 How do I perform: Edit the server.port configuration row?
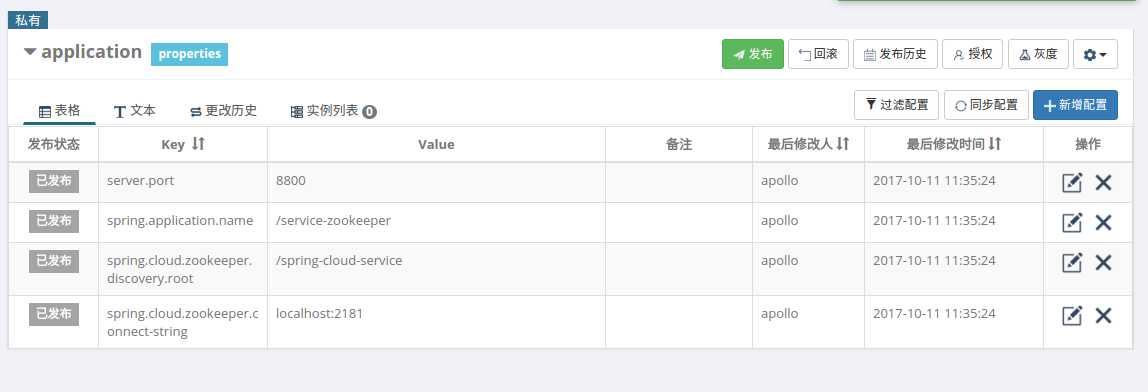pos(1072,182)
